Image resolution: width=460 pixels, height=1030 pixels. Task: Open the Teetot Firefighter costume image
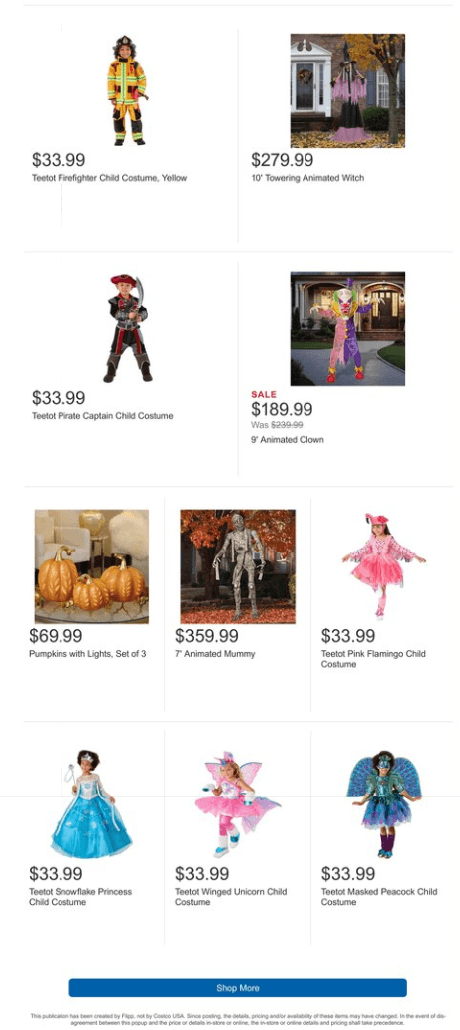[x=127, y=91]
